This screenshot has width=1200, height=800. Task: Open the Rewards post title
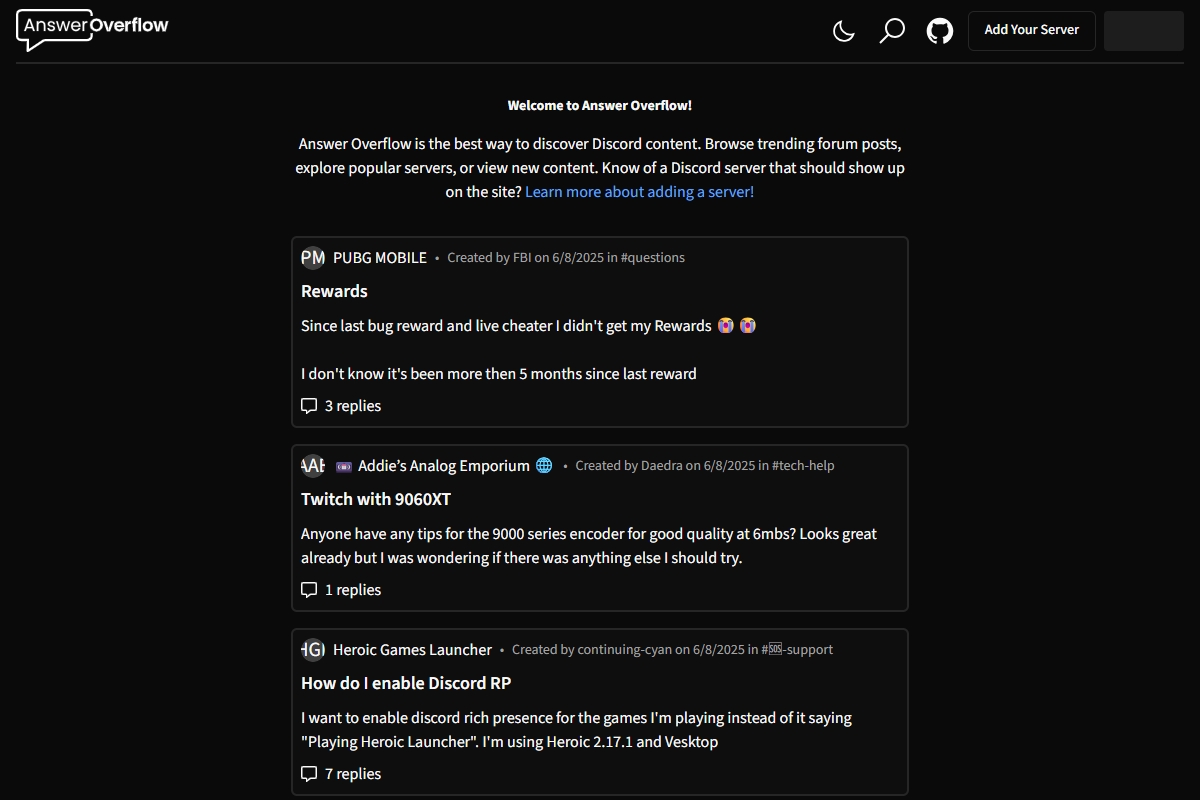(x=334, y=291)
